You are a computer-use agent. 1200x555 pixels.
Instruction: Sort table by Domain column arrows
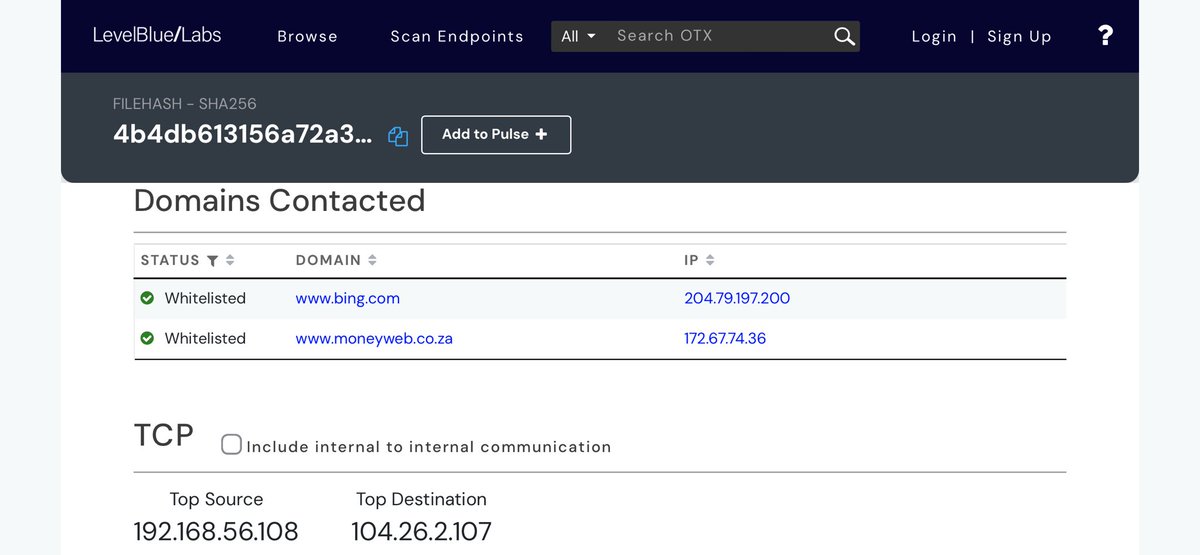(x=372, y=260)
